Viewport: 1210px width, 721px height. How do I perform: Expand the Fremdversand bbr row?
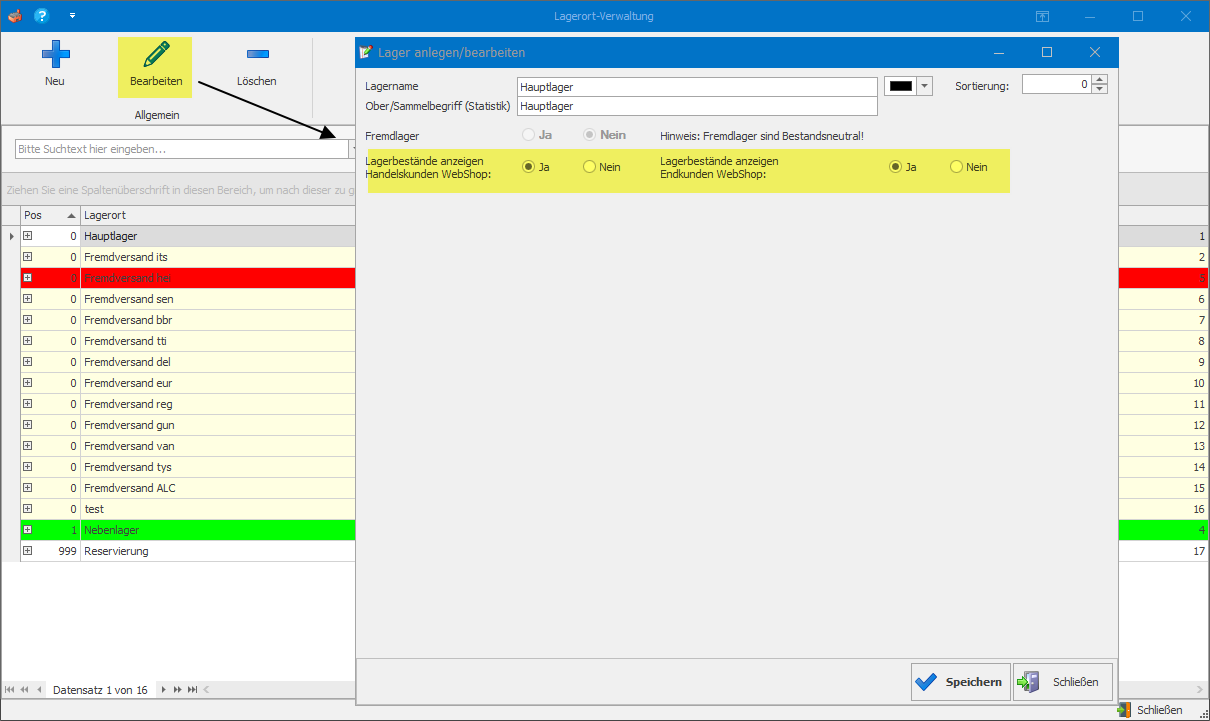28,320
